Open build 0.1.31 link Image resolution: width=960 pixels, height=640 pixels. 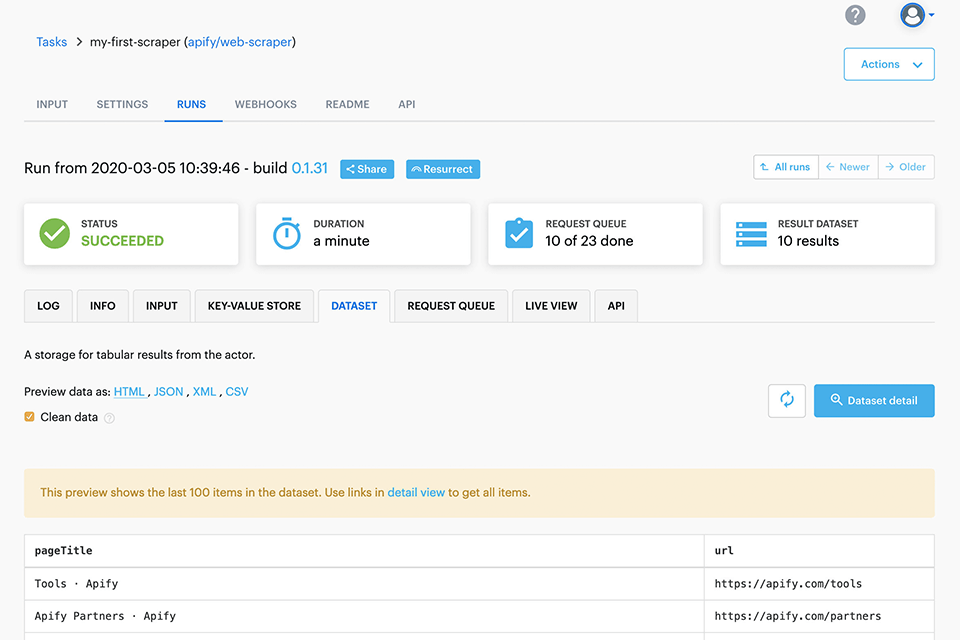point(310,168)
